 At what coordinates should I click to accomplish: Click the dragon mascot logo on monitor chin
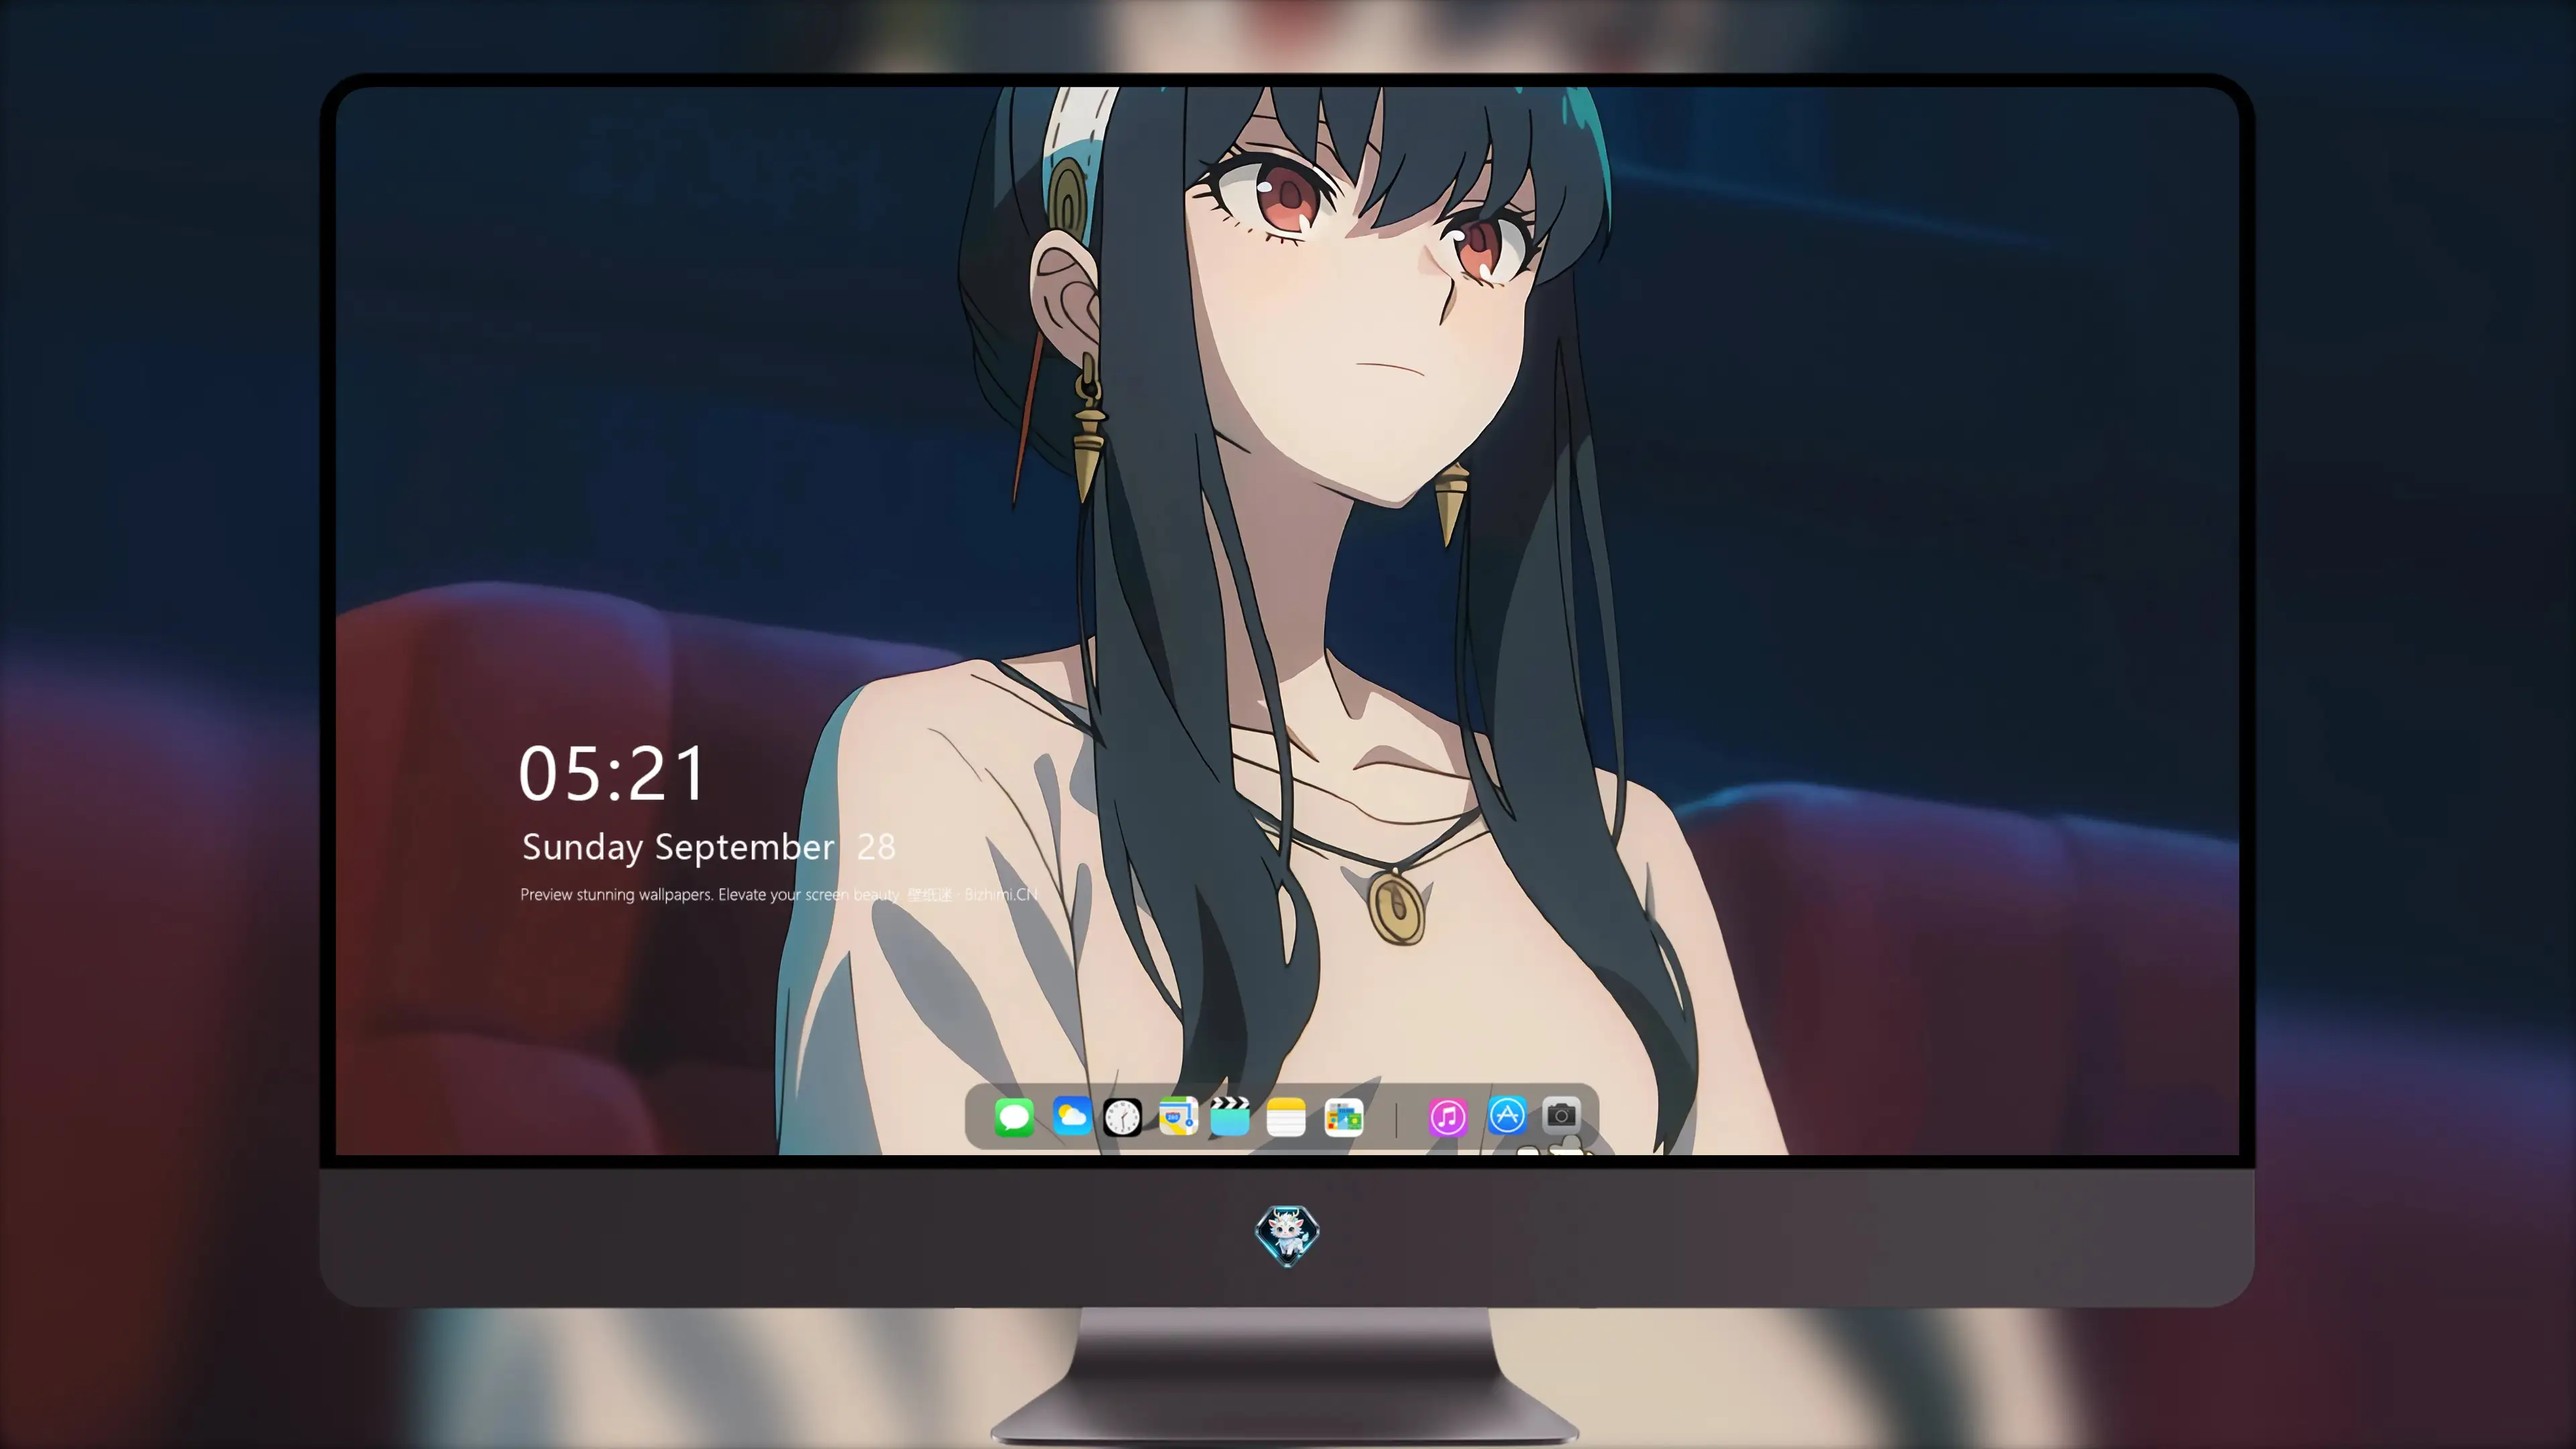[1287, 1236]
